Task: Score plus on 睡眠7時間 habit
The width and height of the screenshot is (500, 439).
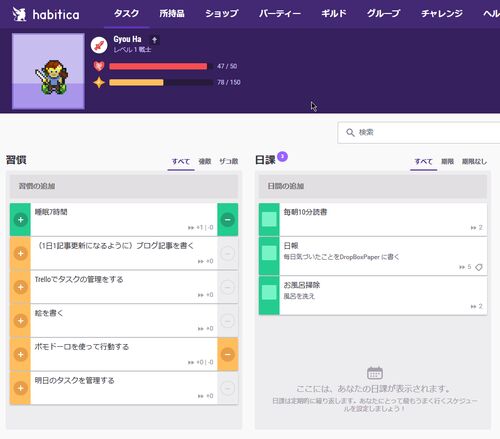Action: (x=20, y=220)
